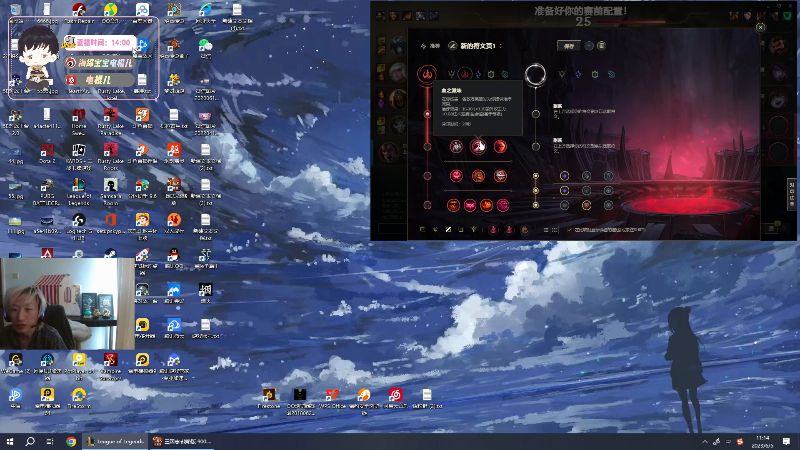Screen dimensions: 800x450
Task: Select the Treasure Hunter rune
Action: click(x=453, y=205)
